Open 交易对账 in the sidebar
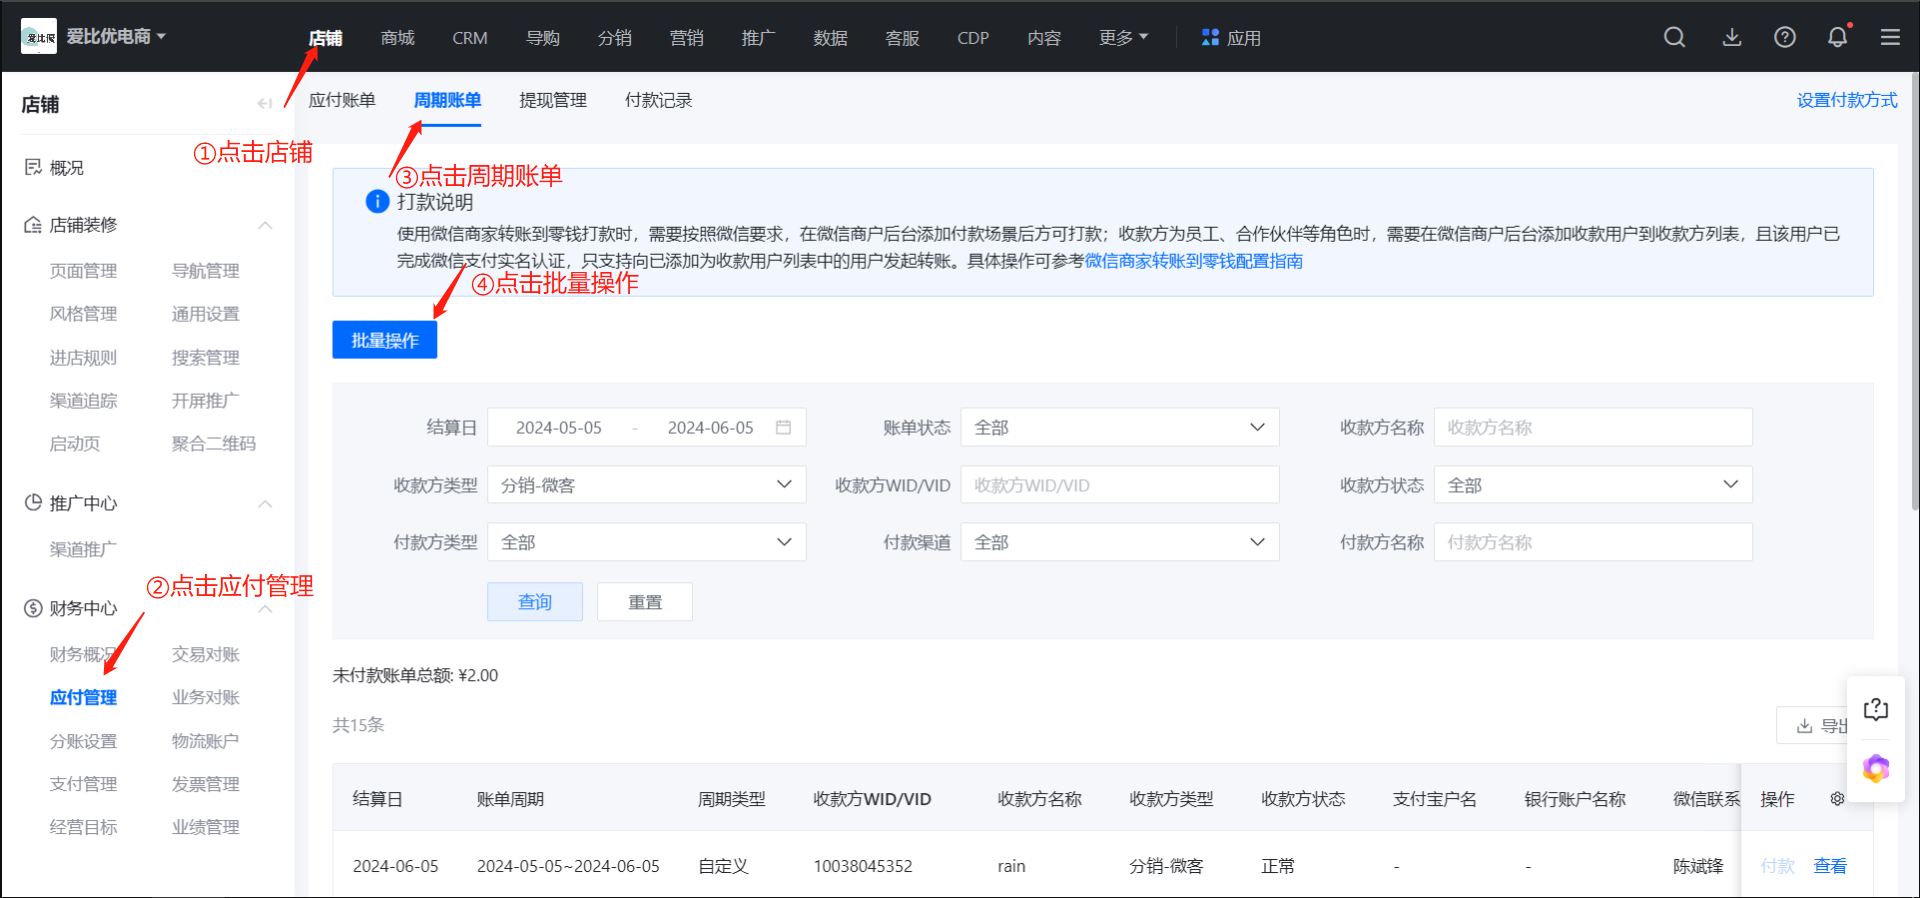Screen dimensions: 1920x898 (x=205, y=654)
